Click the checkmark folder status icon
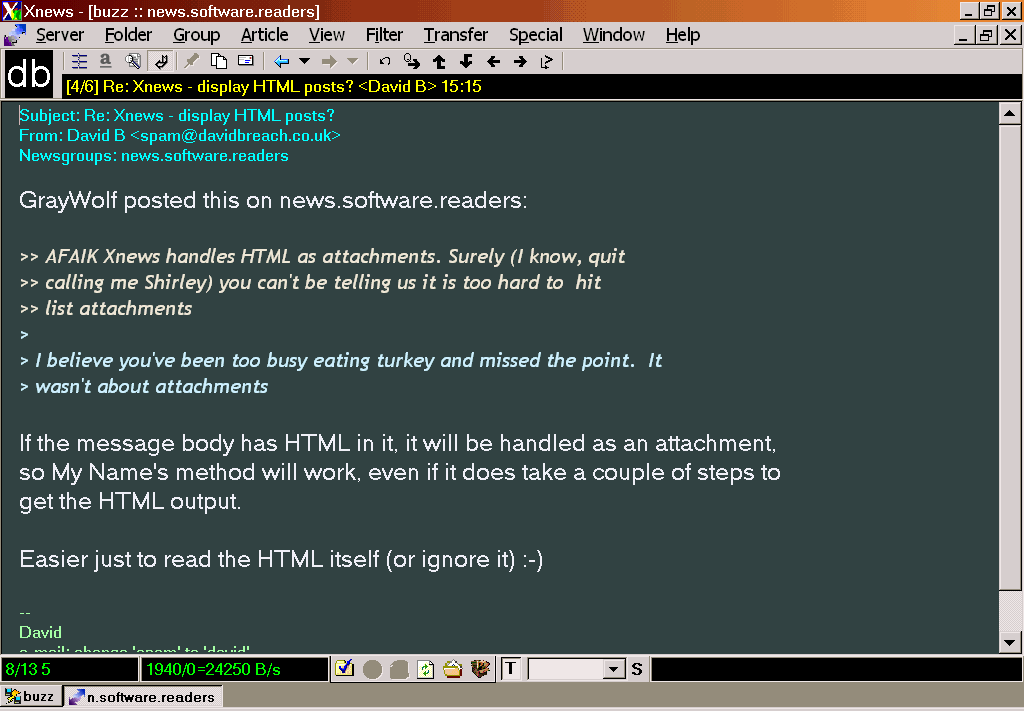 (x=344, y=669)
